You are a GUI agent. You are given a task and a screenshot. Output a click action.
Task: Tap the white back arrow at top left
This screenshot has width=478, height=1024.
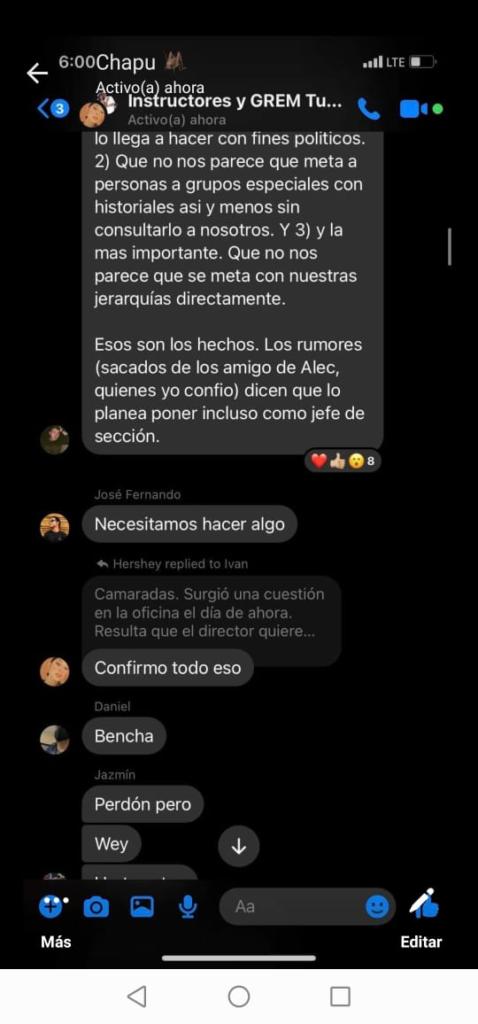pos(37,72)
